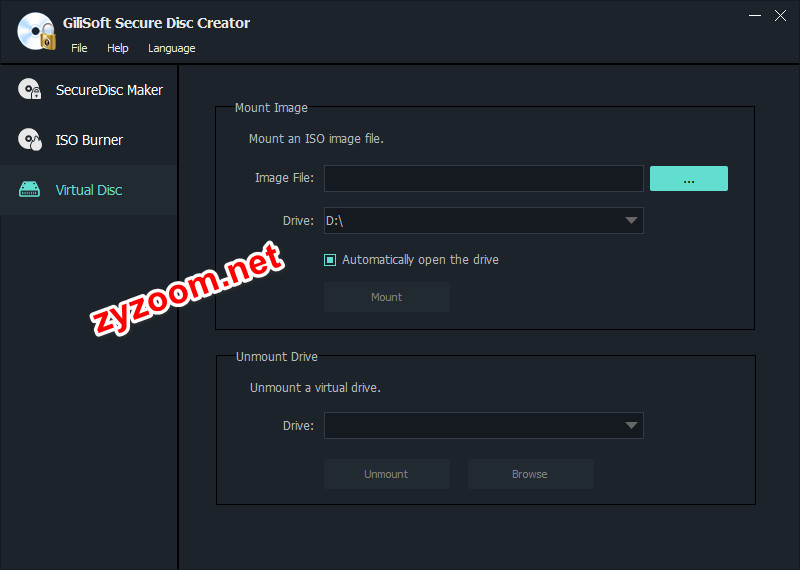Click the GiliSoft Secure Disc Creator title text
800x570 pixels.
click(156, 23)
